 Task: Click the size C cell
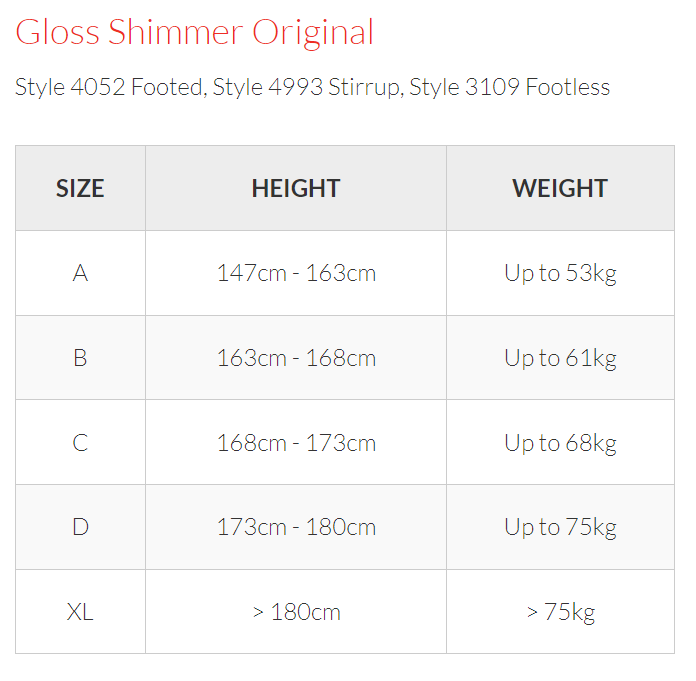click(x=80, y=442)
